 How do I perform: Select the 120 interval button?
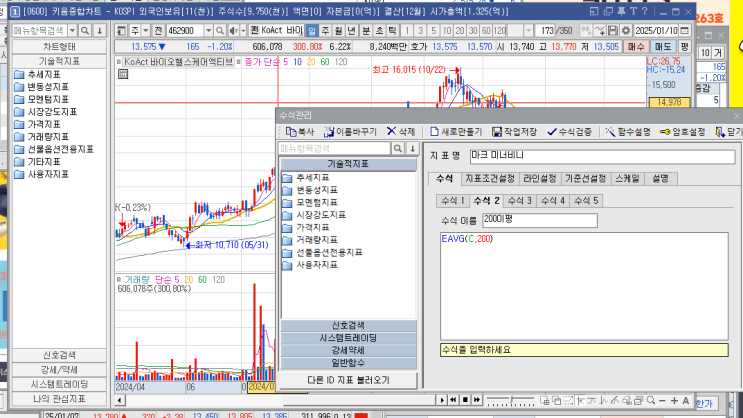[x=500, y=31]
